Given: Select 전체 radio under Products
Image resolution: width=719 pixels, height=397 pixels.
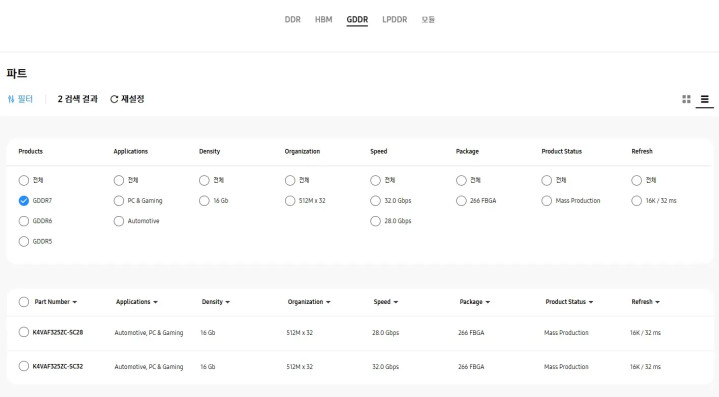Looking at the screenshot, I should (x=24, y=180).
